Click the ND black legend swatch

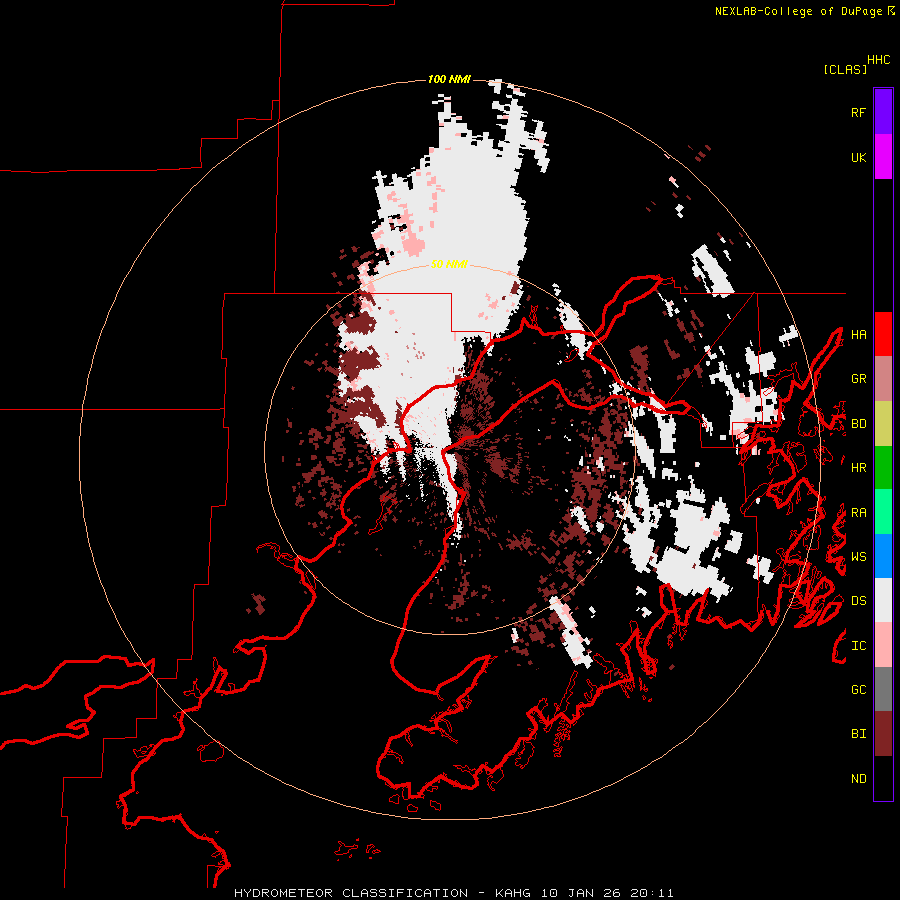883,778
